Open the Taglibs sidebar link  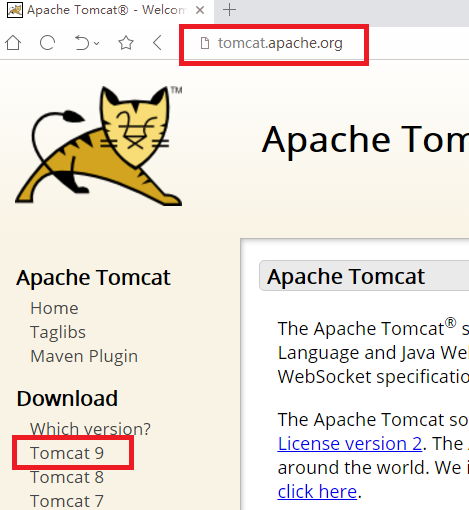click(58, 332)
